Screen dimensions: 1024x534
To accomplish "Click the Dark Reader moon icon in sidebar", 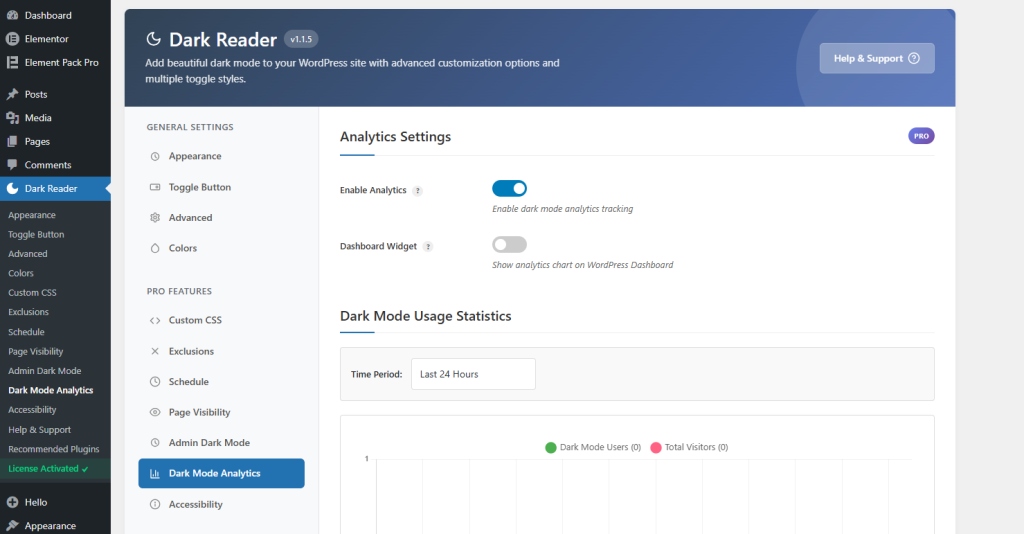I will pyautogui.click(x=12, y=189).
